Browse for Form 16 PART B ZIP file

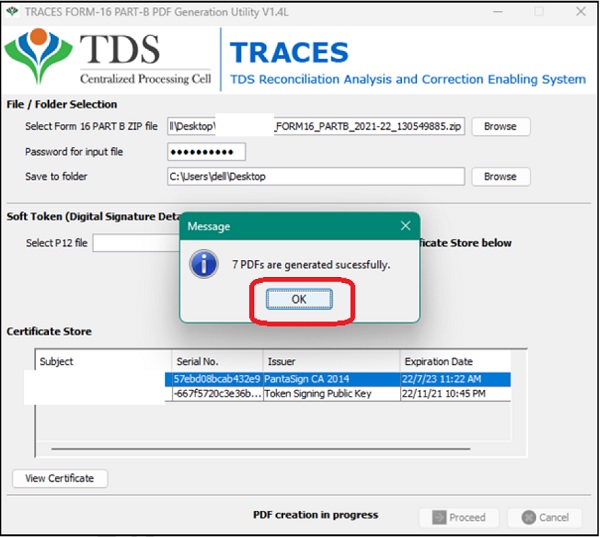(501, 126)
